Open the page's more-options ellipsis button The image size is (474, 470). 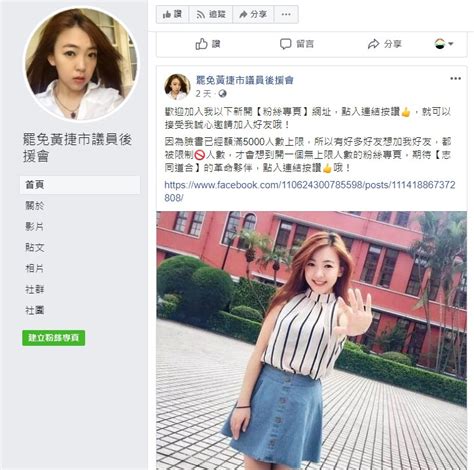(286, 14)
